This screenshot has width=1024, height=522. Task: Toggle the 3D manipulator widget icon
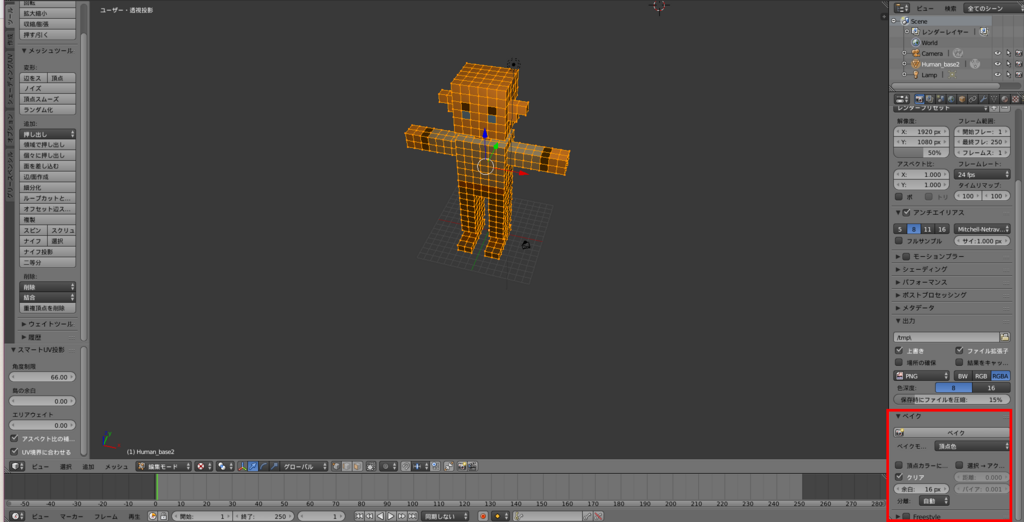(242, 466)
